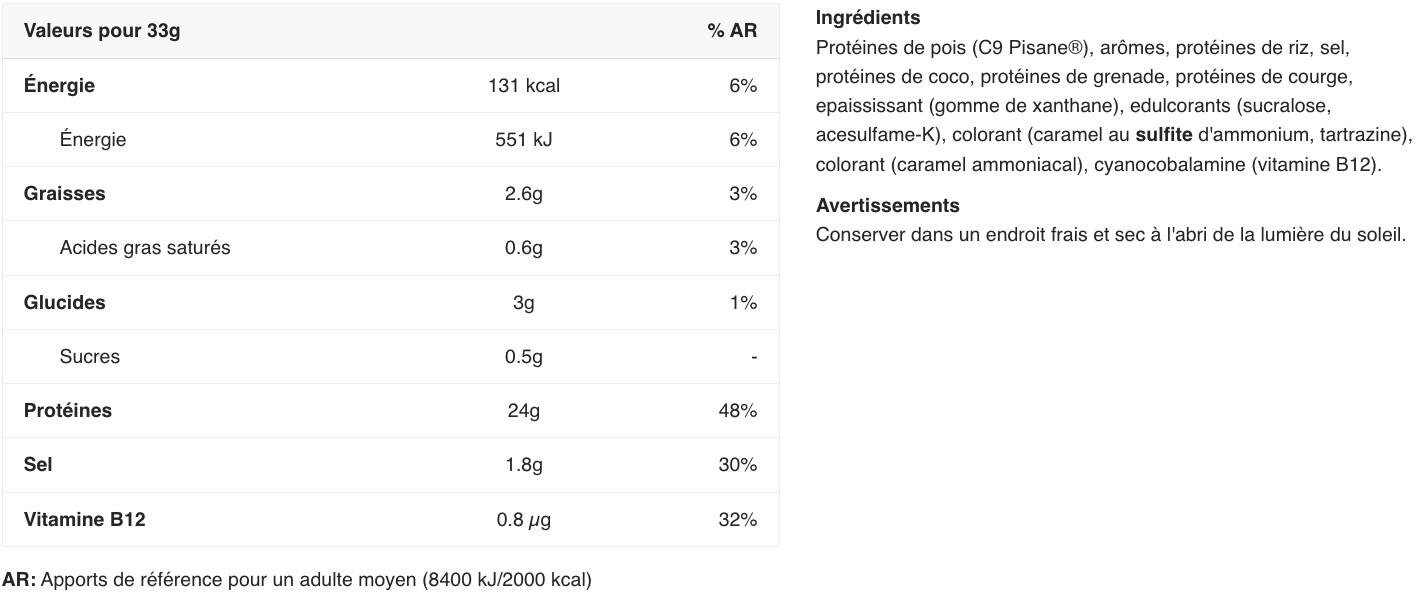Click the 'Acides gras saturés' row label
The height and width of the screenshot is (596, 1420).
point(145,248)
